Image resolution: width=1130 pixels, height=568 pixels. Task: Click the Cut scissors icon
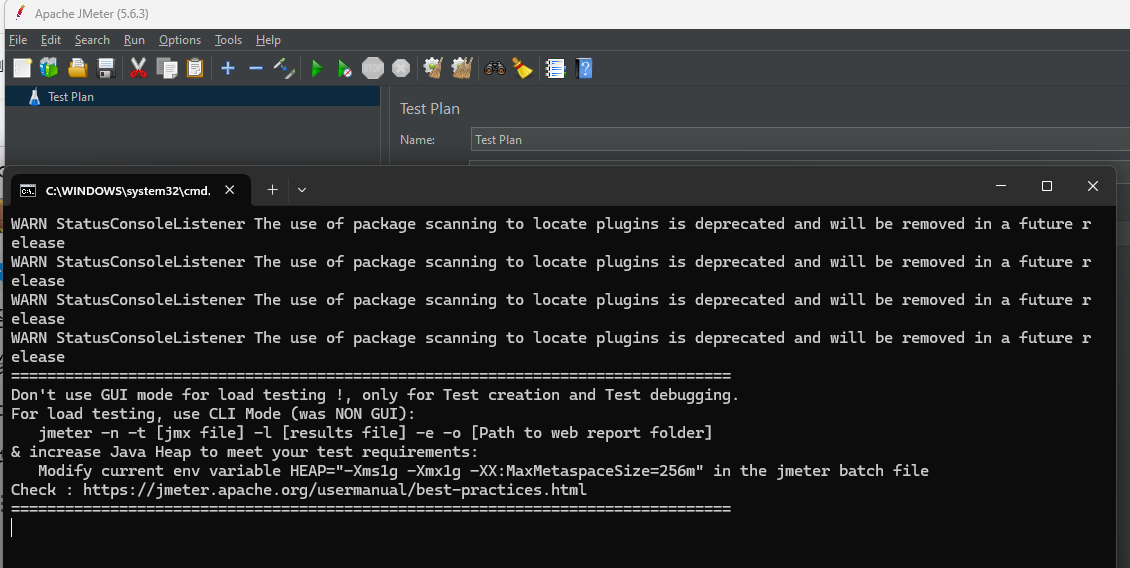[138, 68]
